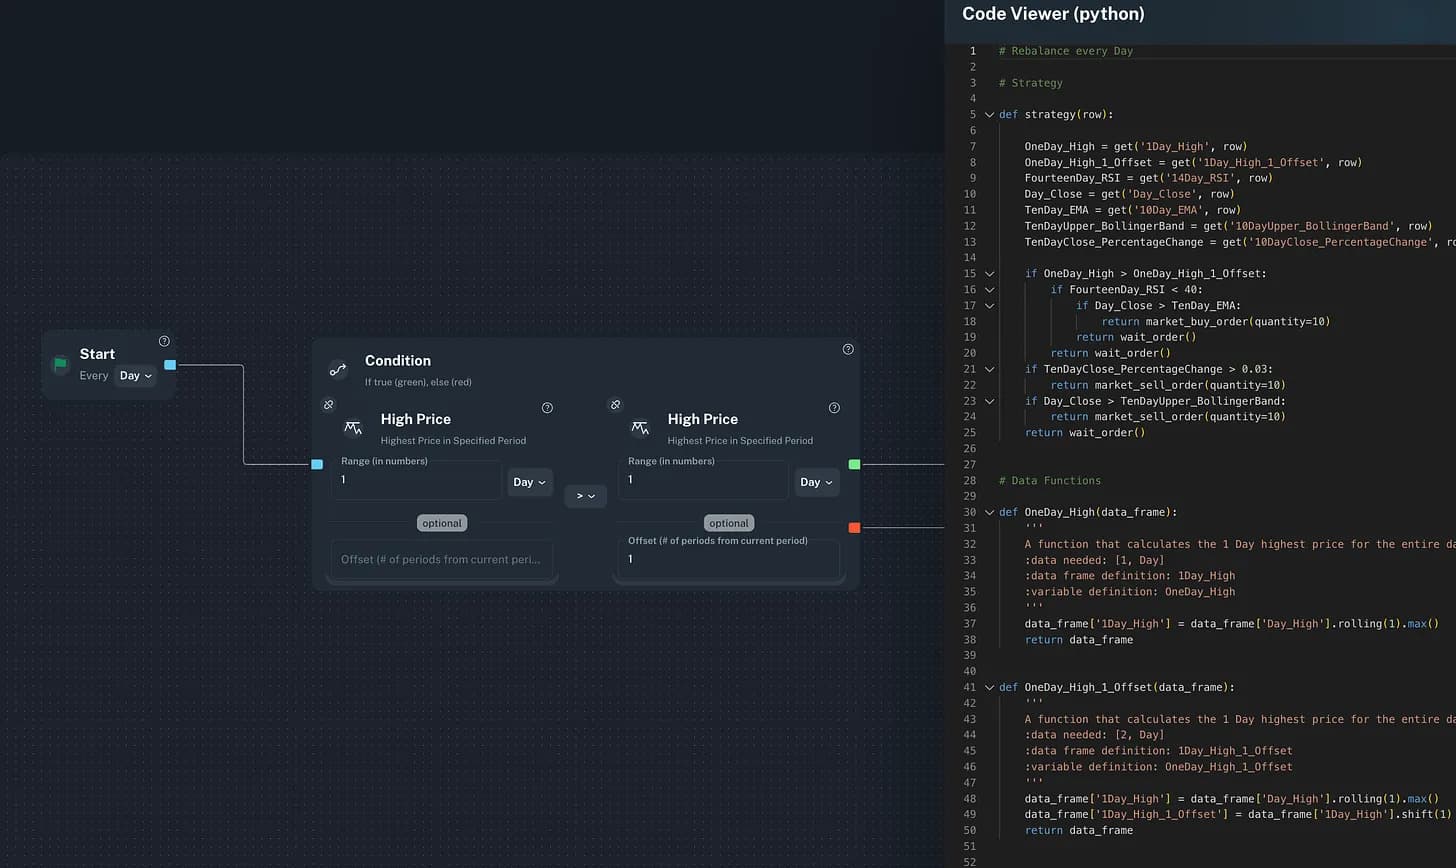
Task: Open the Every Day frequency dropdown
Action: click(x=135, y=376)
